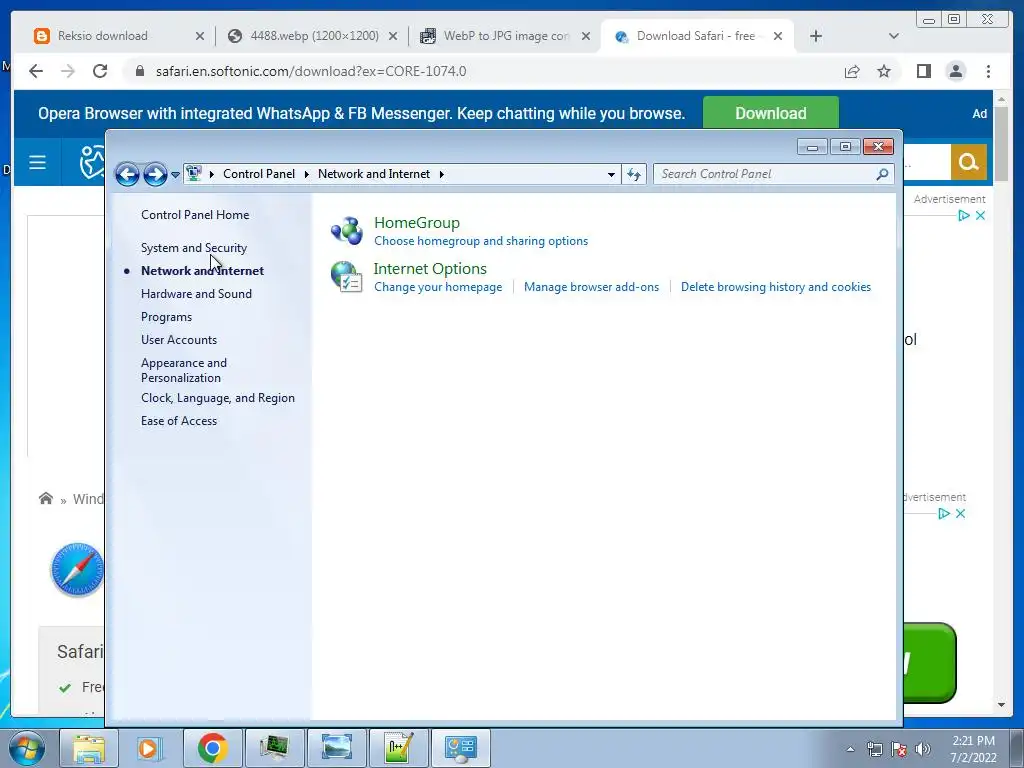Click the HomeGroup icon
Screen dimensions: 1024x768
346,231
